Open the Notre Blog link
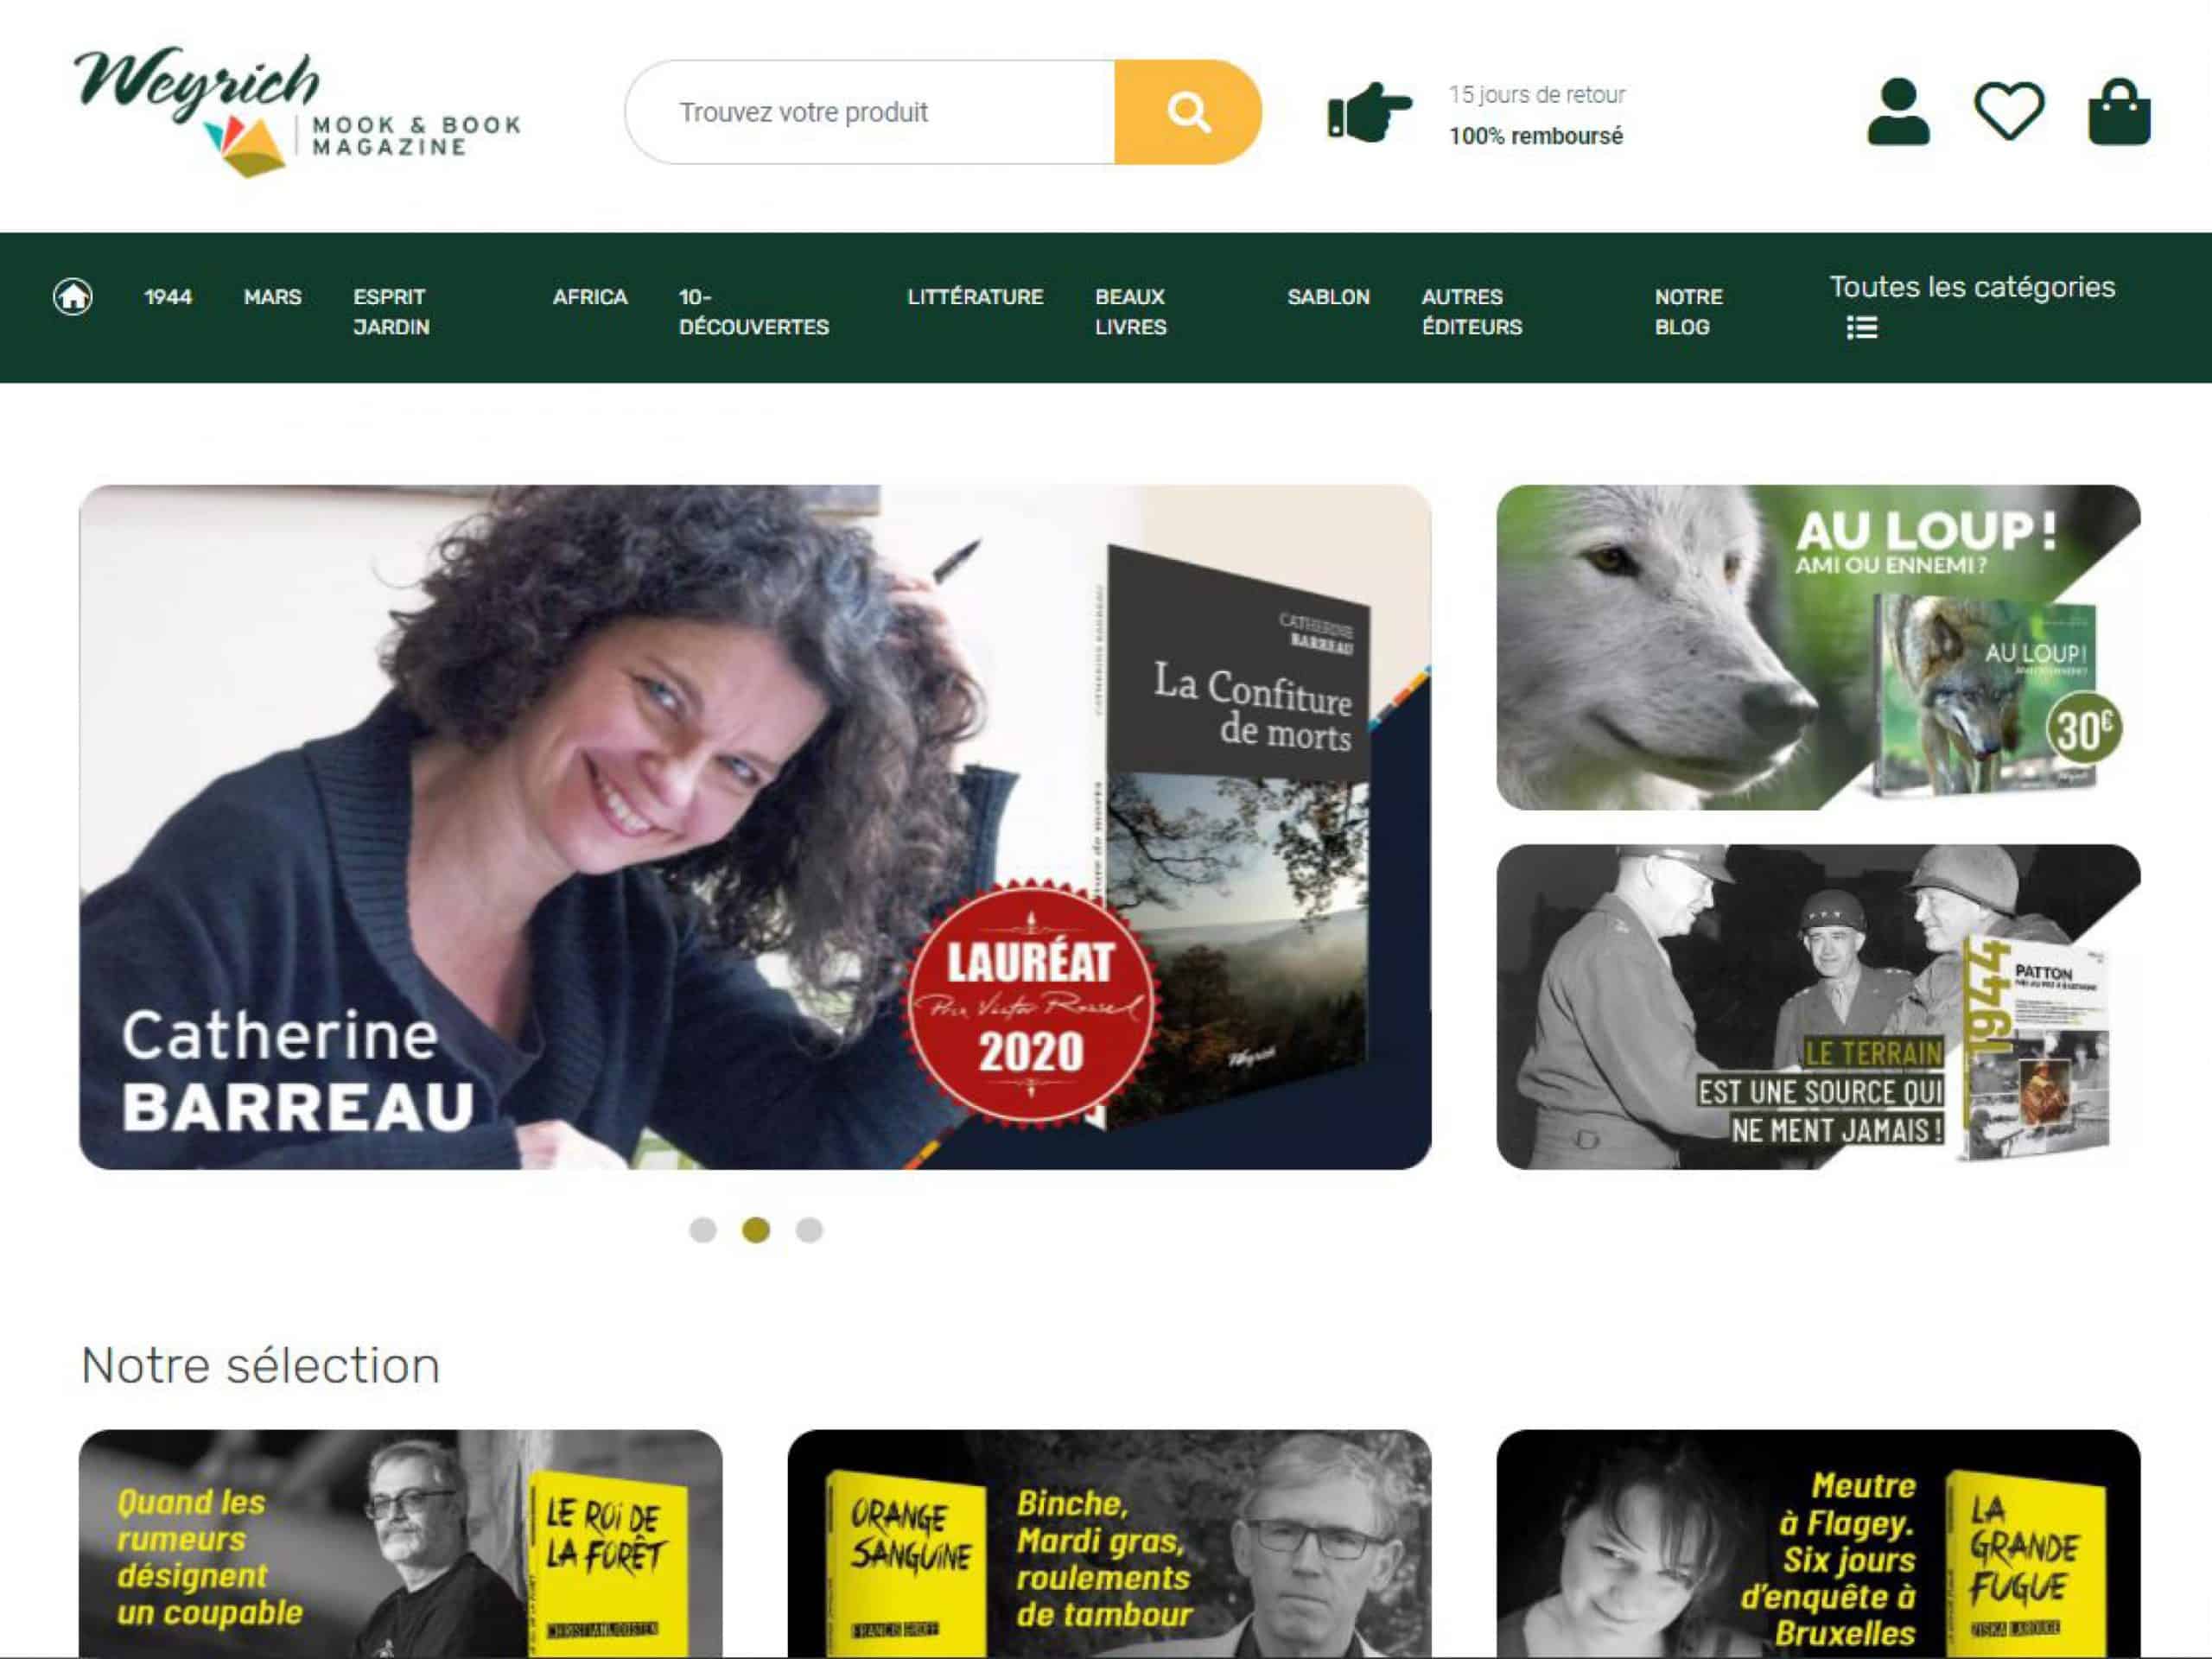Screen dimensions: 2212x1659 1688,312
